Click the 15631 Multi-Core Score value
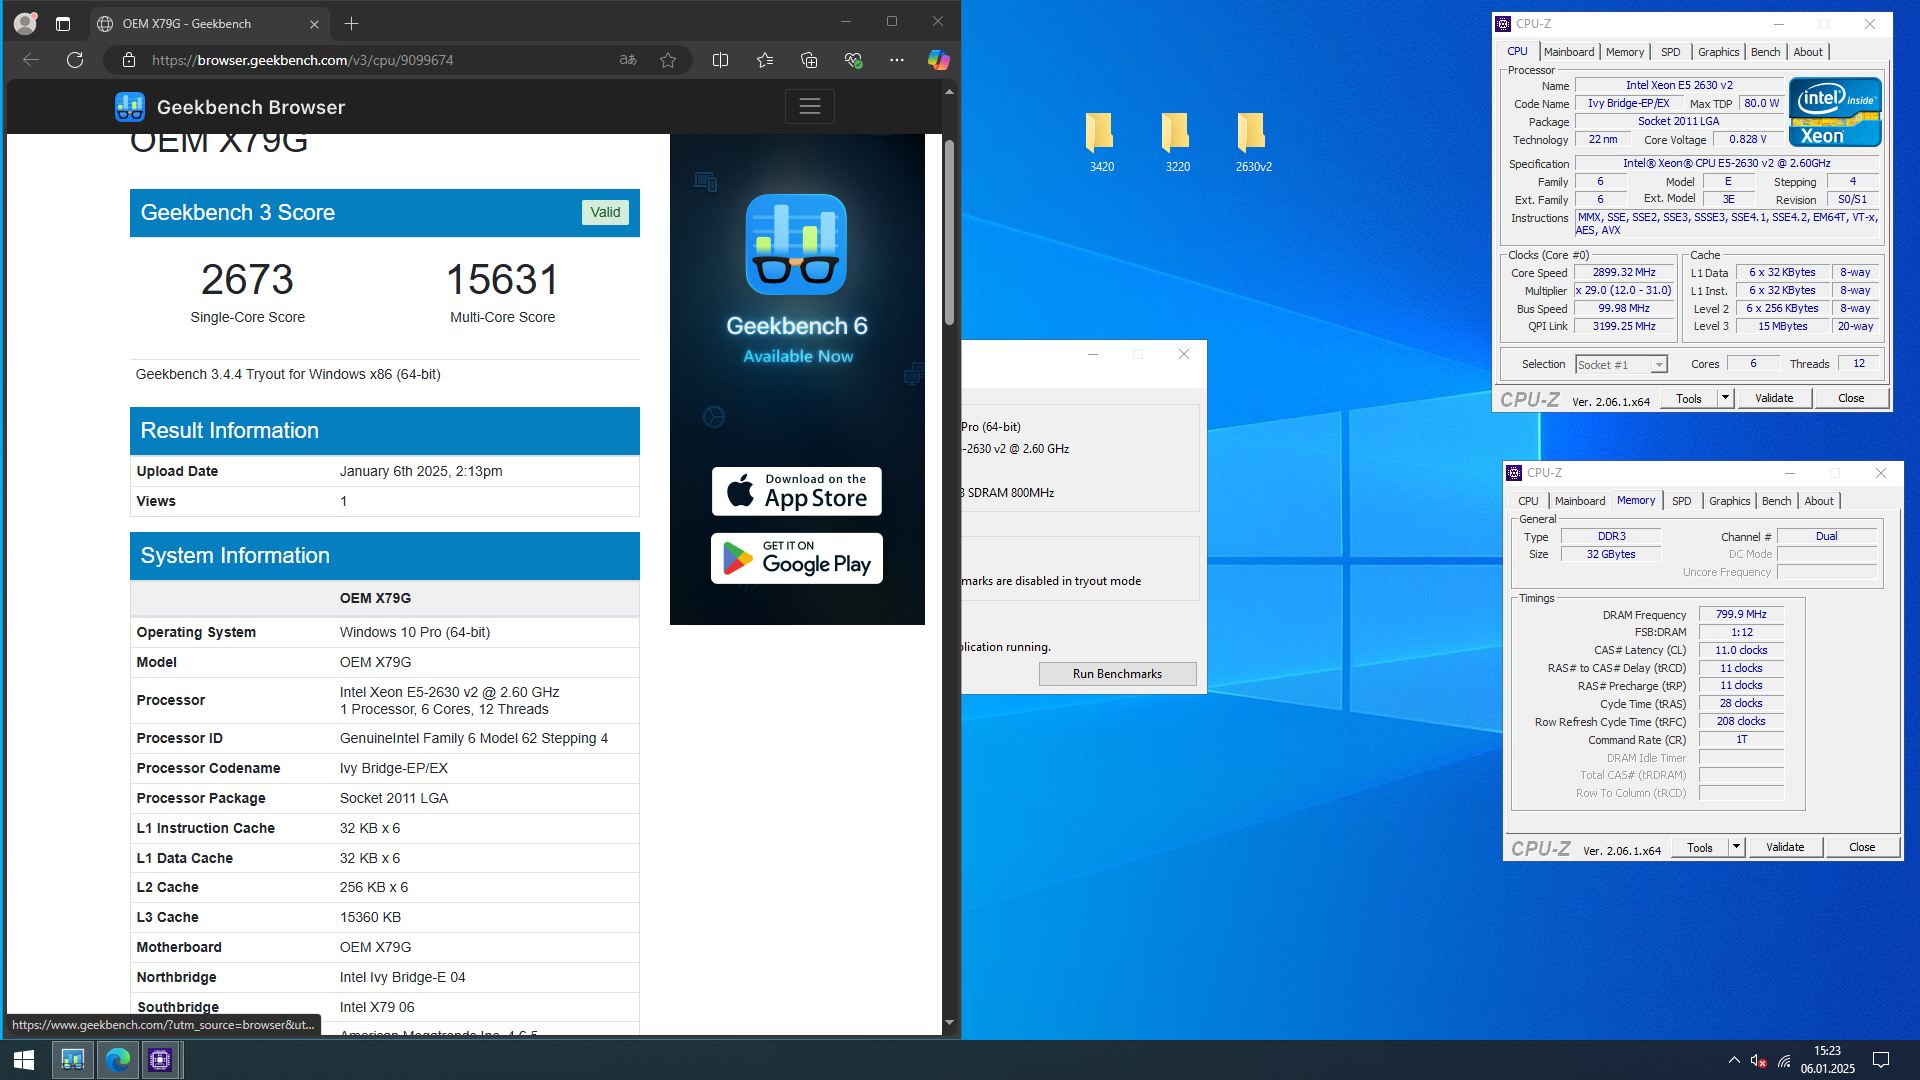 [x=502, y=280]
